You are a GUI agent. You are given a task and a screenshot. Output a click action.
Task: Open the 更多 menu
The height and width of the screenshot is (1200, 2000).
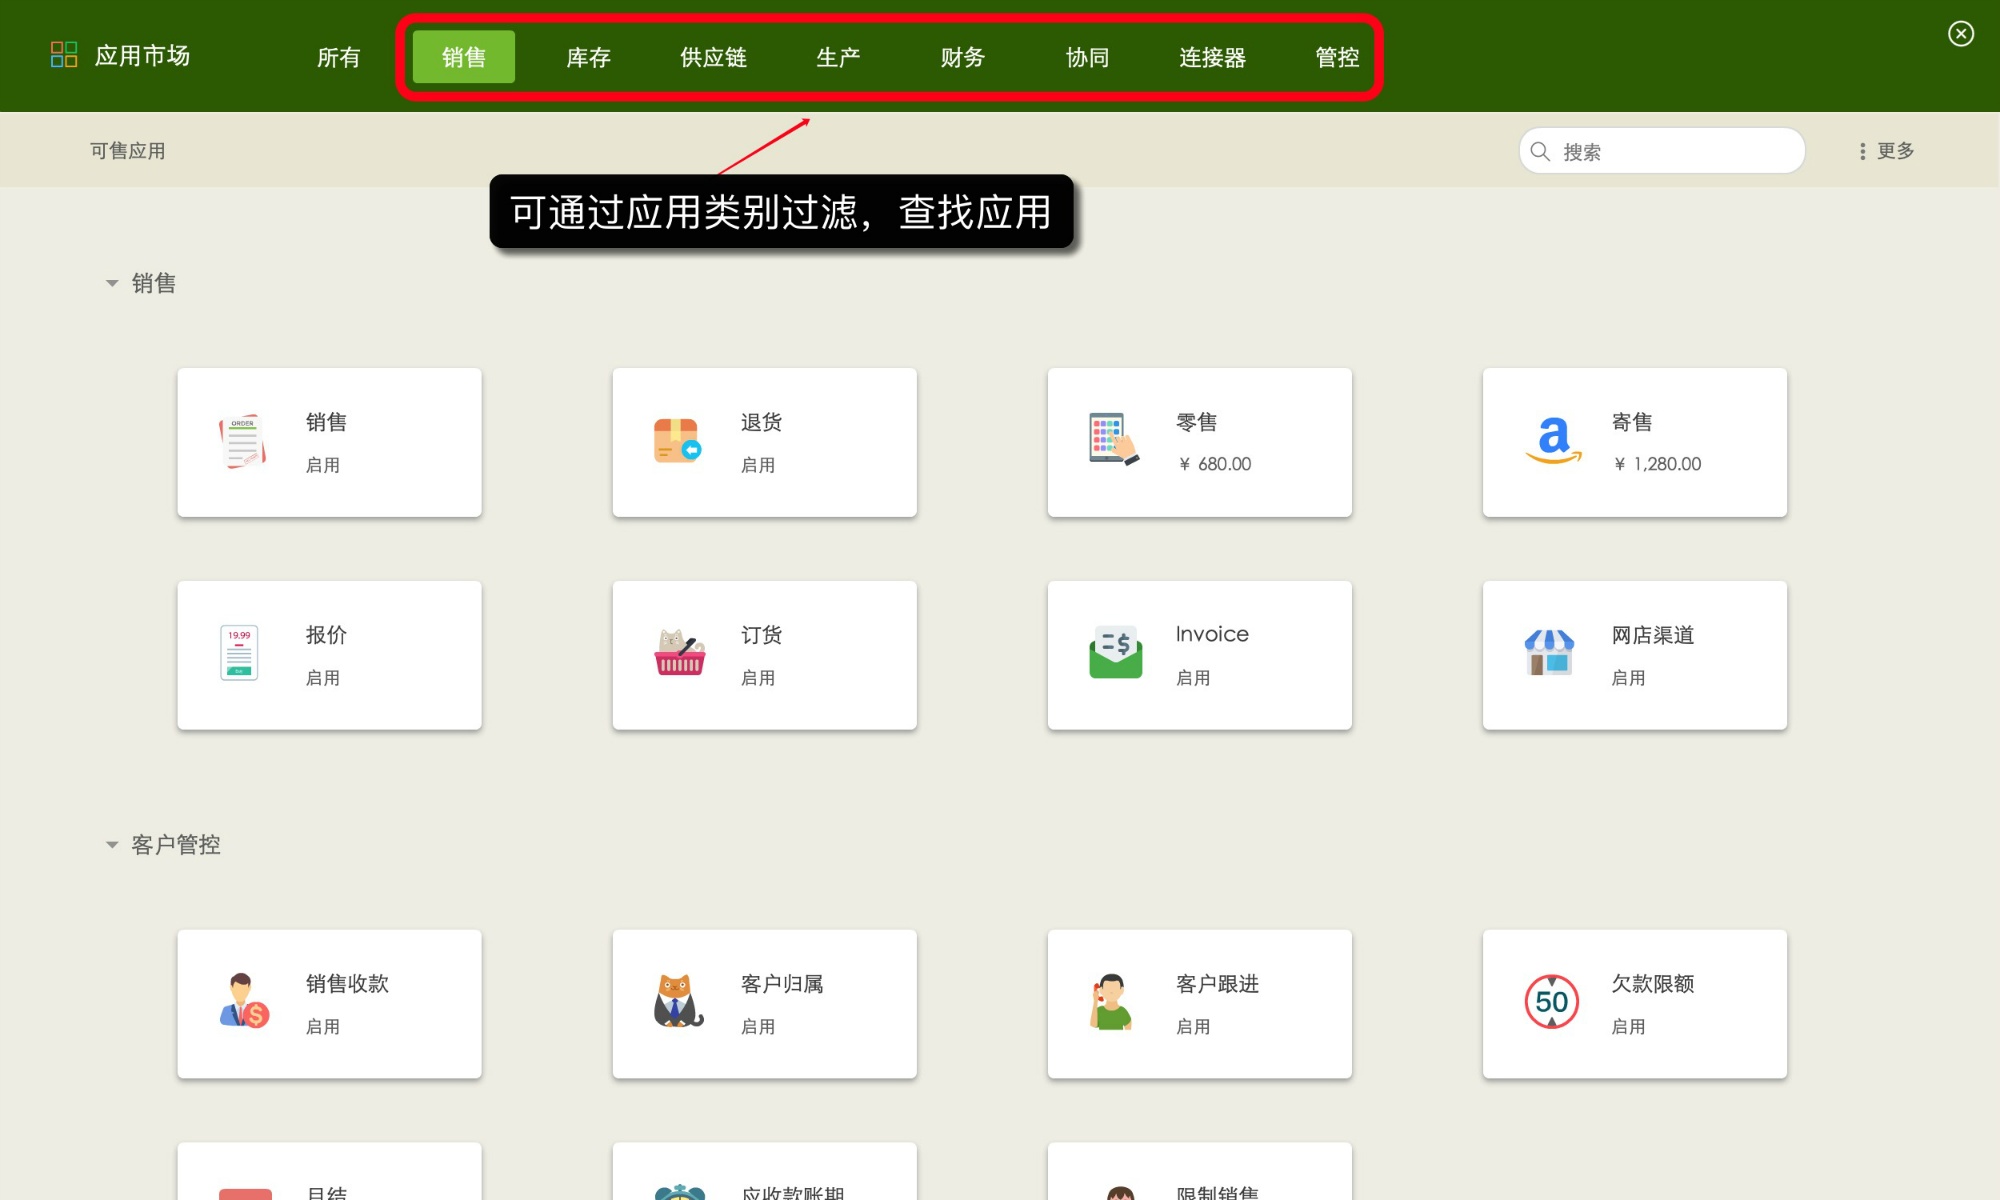tap(1886, 151)
